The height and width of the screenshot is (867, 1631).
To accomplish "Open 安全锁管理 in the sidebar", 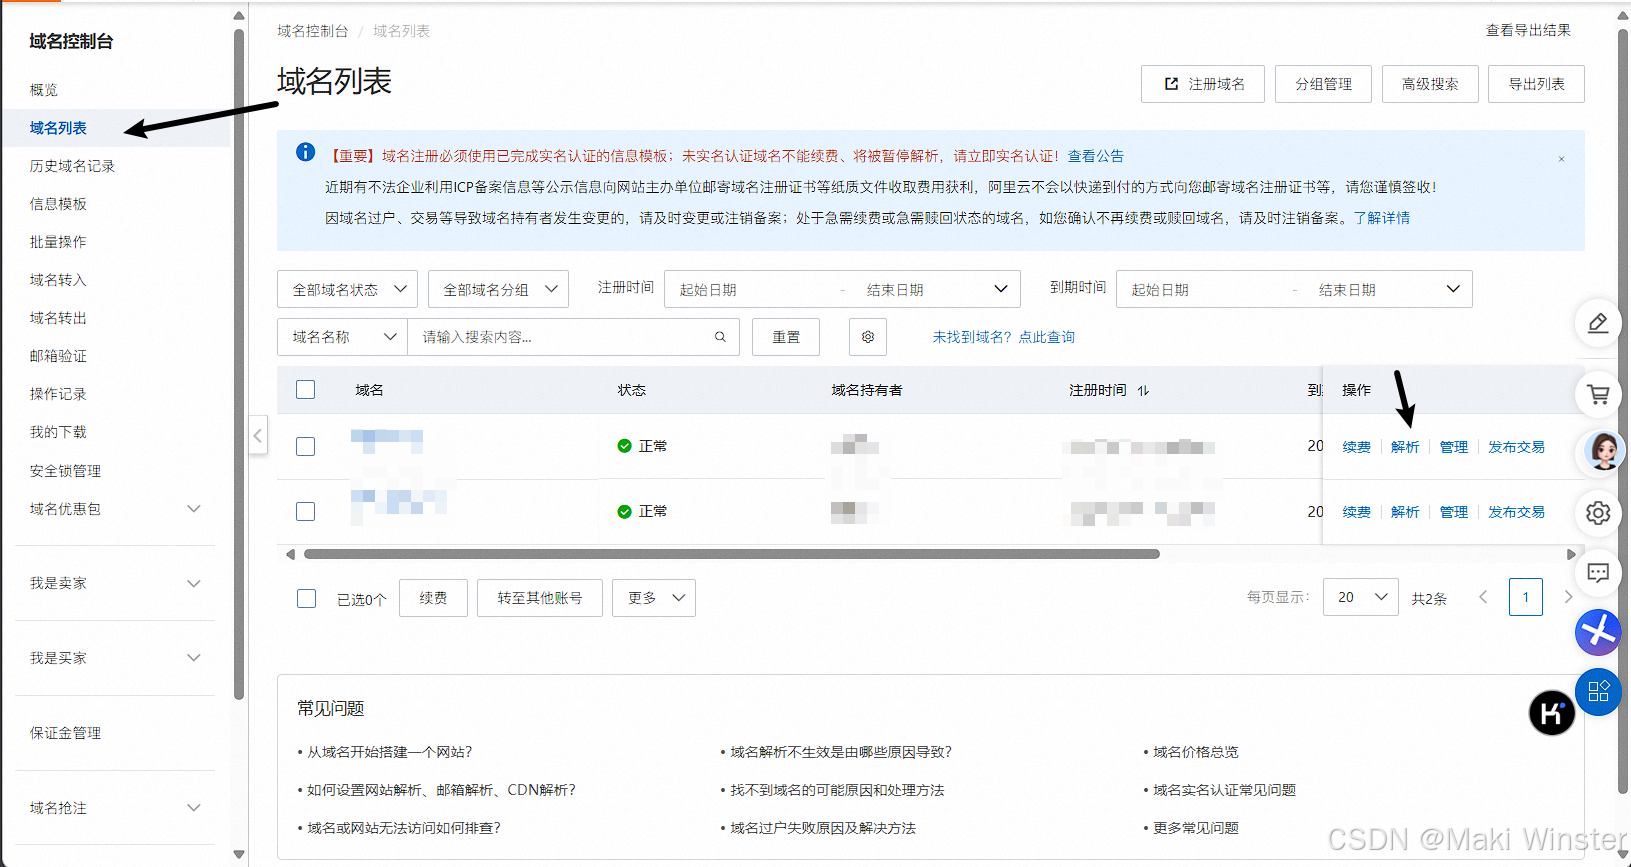I will 65,471.
